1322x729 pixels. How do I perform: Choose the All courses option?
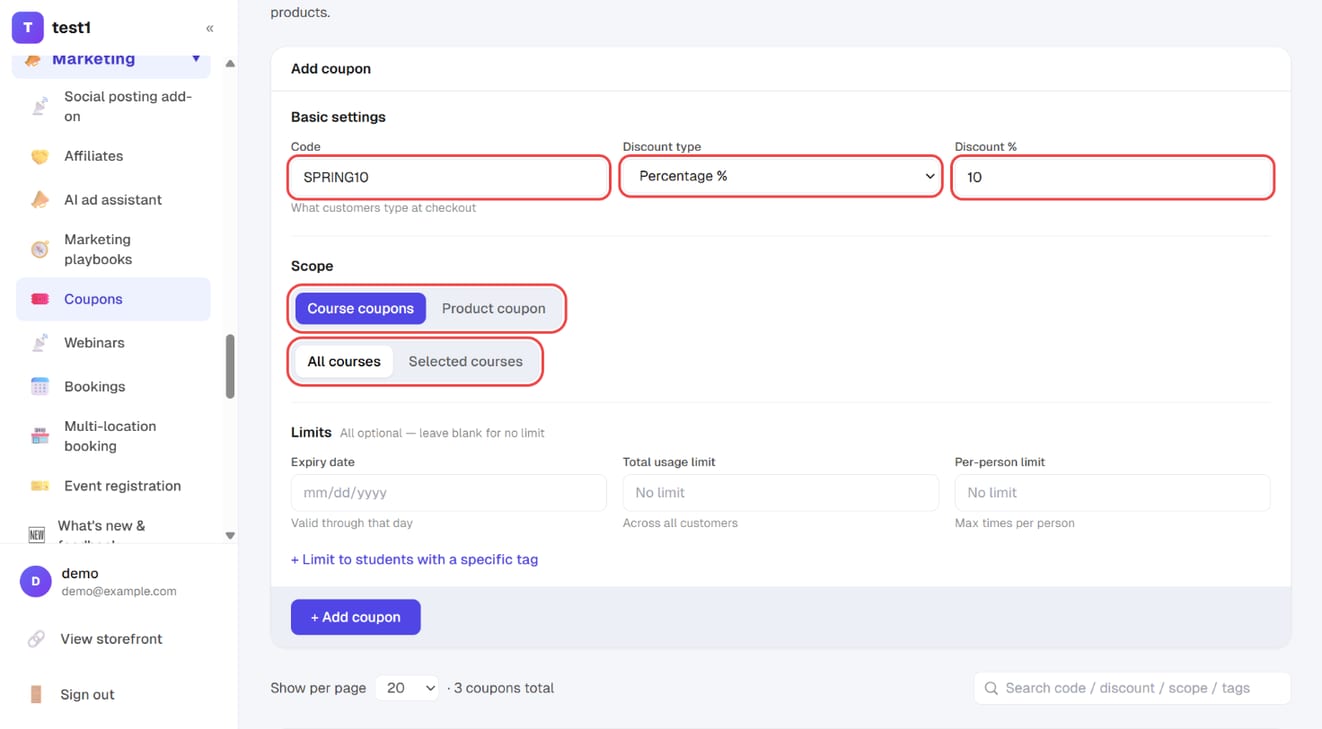344,361
